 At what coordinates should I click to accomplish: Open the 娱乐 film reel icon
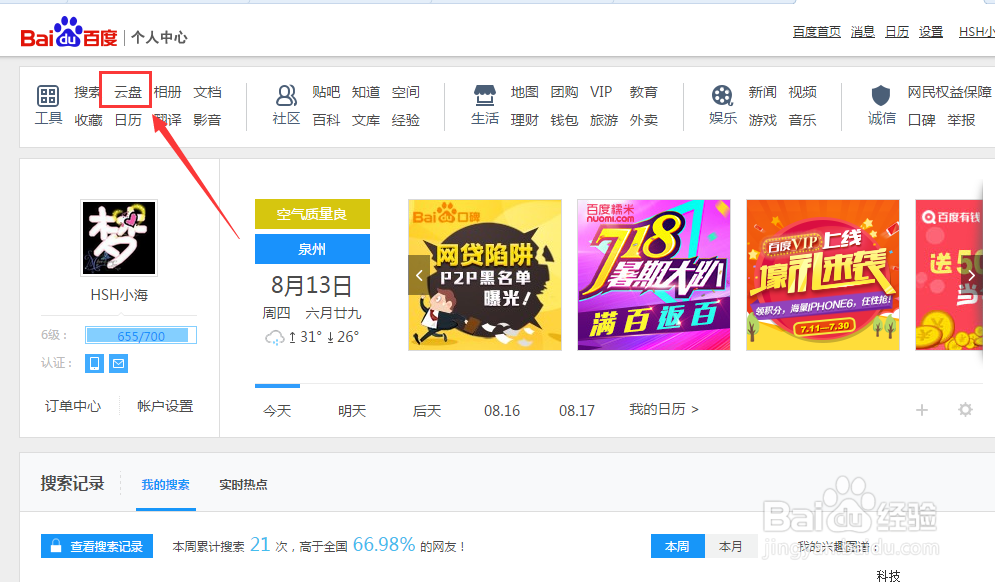(722, 96)
